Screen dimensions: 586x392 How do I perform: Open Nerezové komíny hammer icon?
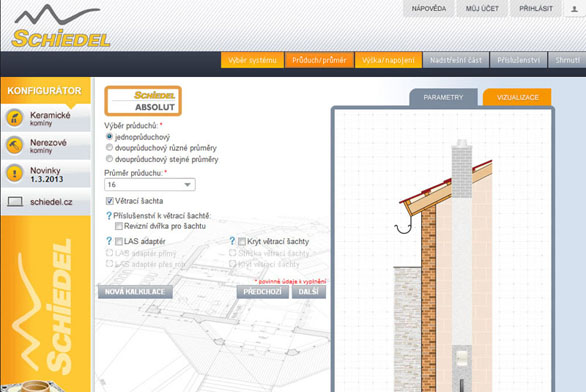(x=15, y=146)
